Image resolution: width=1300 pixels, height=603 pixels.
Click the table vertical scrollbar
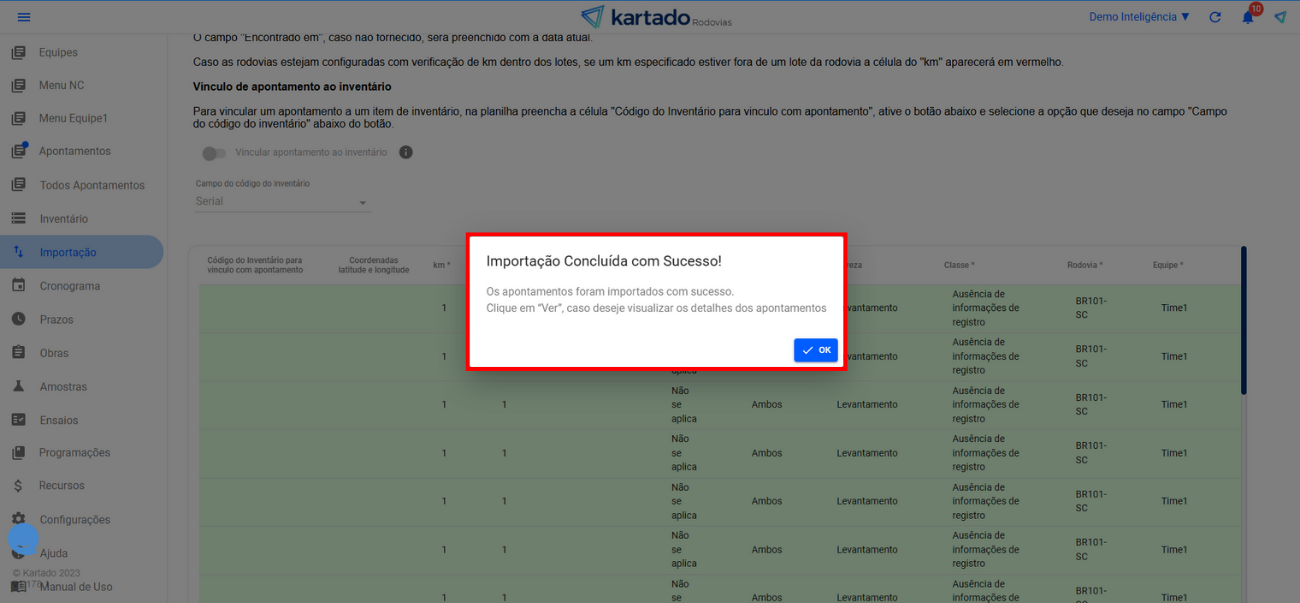tap(1243, 320)
